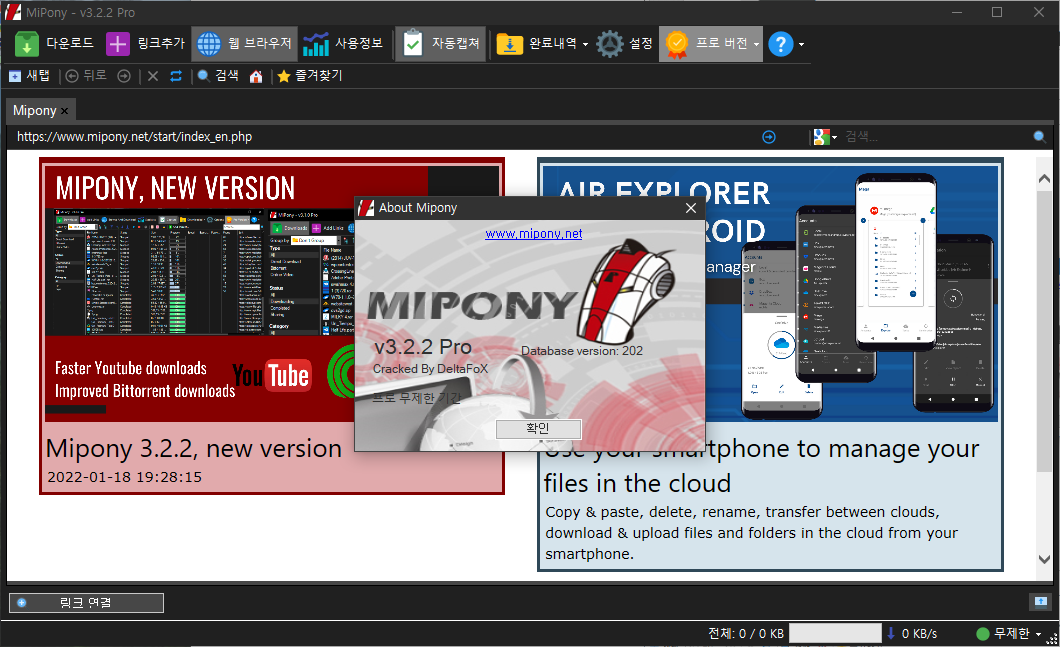This screenshot has height=647, width=1060.
Task: Reload the page with refresh icon
Action: coord(176,76)
